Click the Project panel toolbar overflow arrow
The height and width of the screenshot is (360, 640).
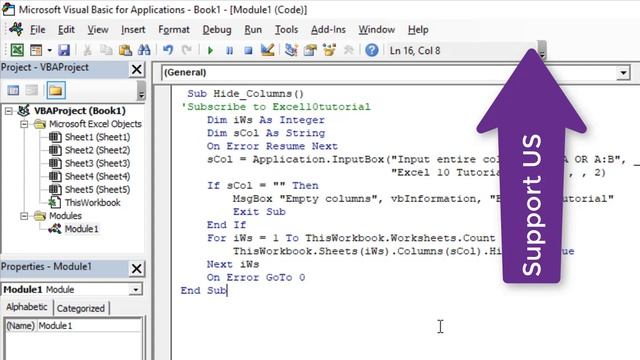[x=141, y=90]
